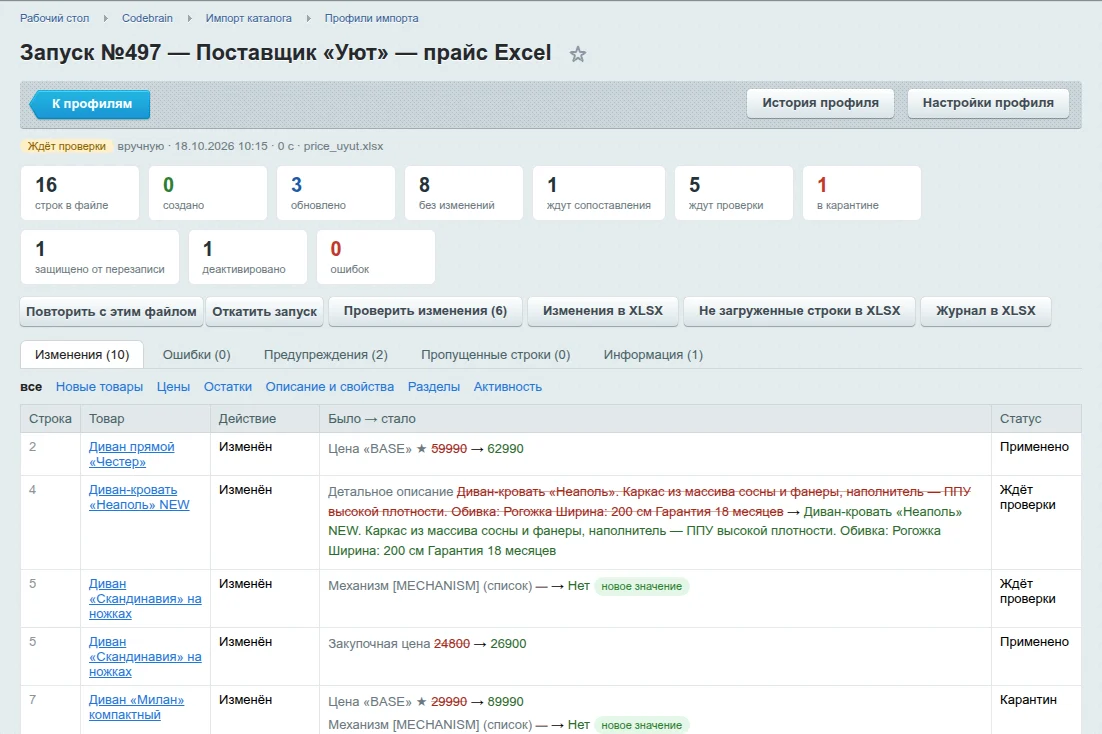The width and height of the screenshot is (1102, 734).
Task: Click the «1 ждут сопоставления» counter
Action: pyautogui.click(x=599, y=193)
